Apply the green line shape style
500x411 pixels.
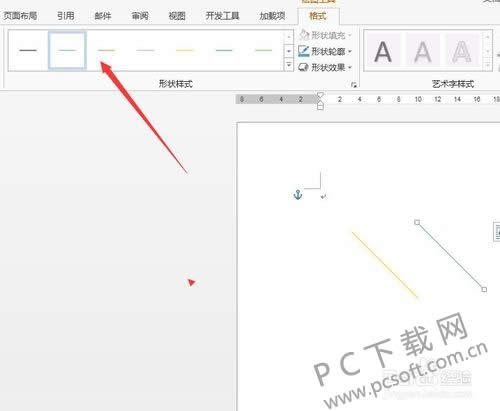(263, 50)
